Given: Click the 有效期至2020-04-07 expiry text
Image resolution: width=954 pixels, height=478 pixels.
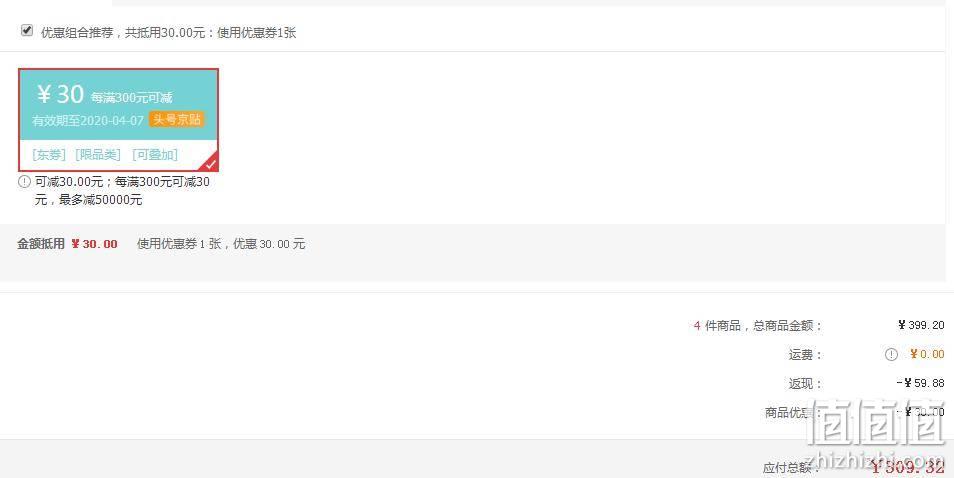Looking at the screenshot, I should pos(88,120).
